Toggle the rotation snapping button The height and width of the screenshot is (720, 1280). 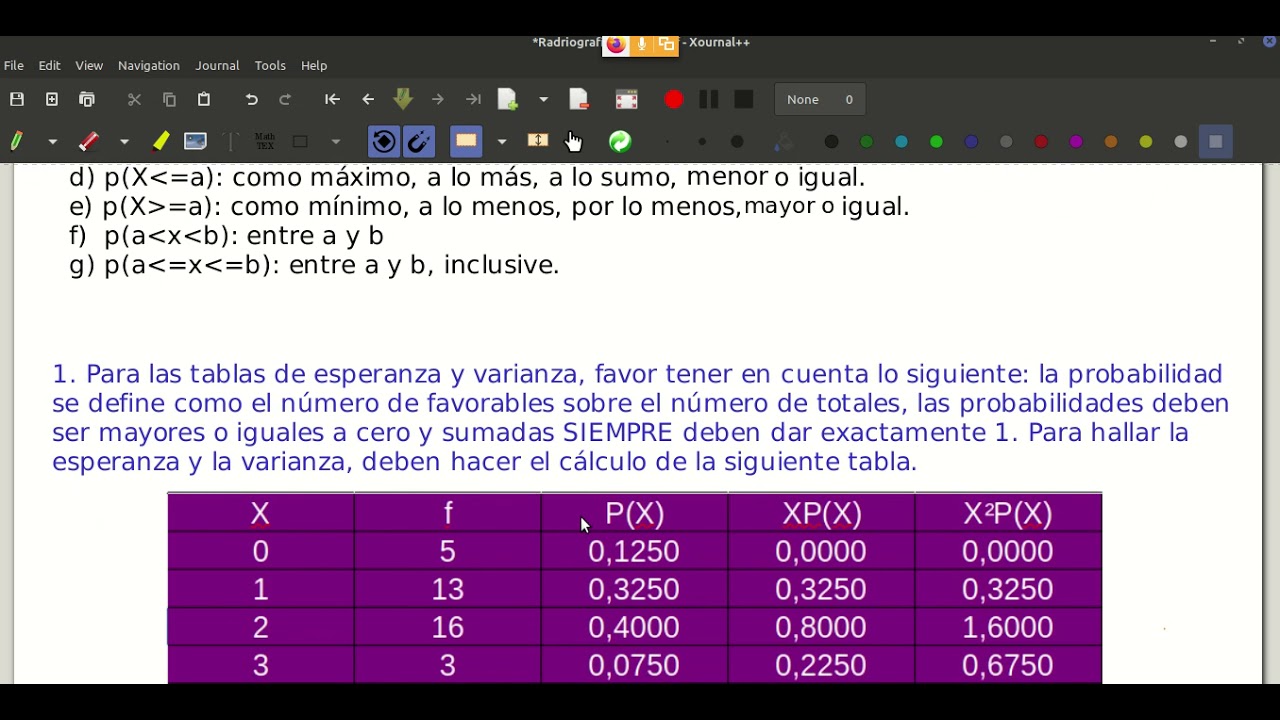[383, 141]
